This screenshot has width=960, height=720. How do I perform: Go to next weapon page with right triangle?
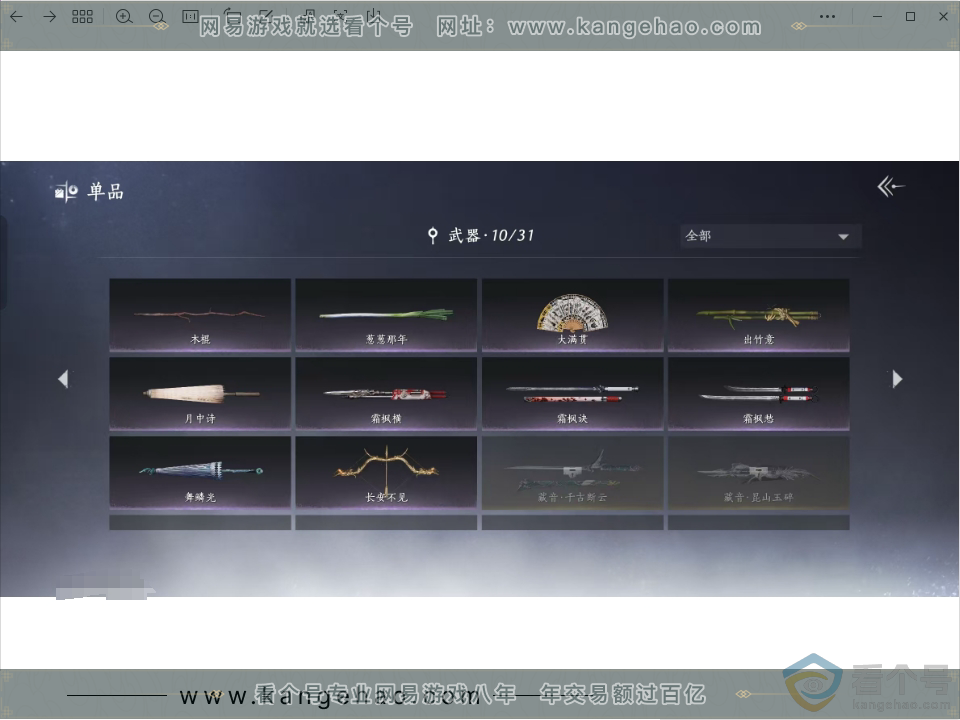click(x=897, y=379)
